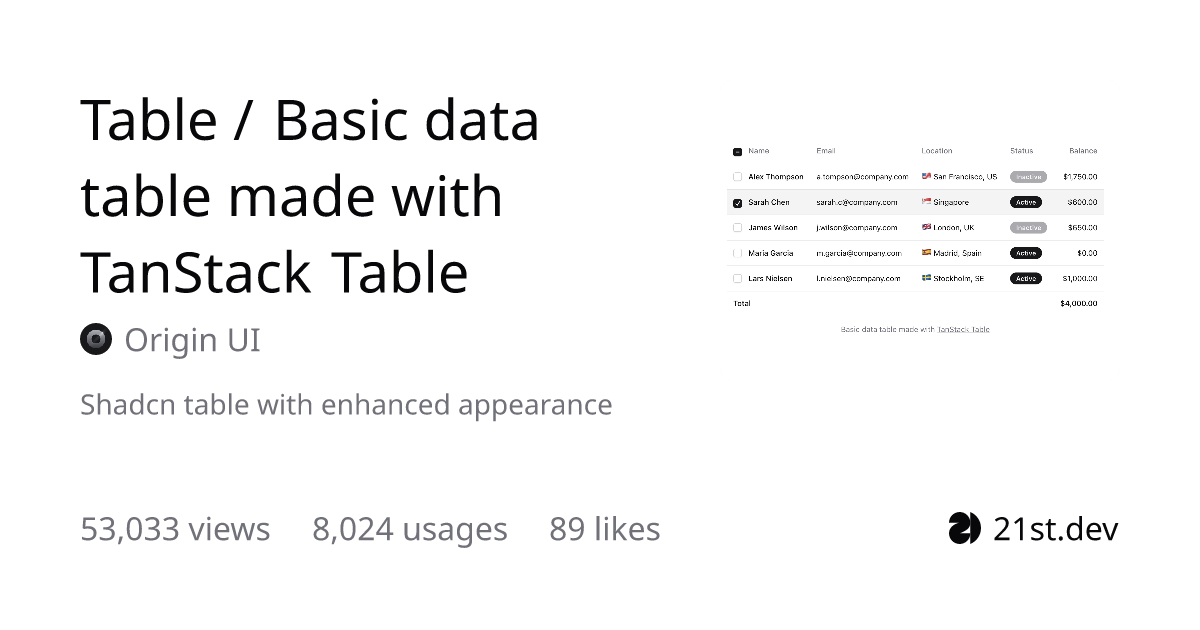Screen dimensions: 1200x630
Task: Click the Spain flag beside Madrid
Action: point(926,253)
